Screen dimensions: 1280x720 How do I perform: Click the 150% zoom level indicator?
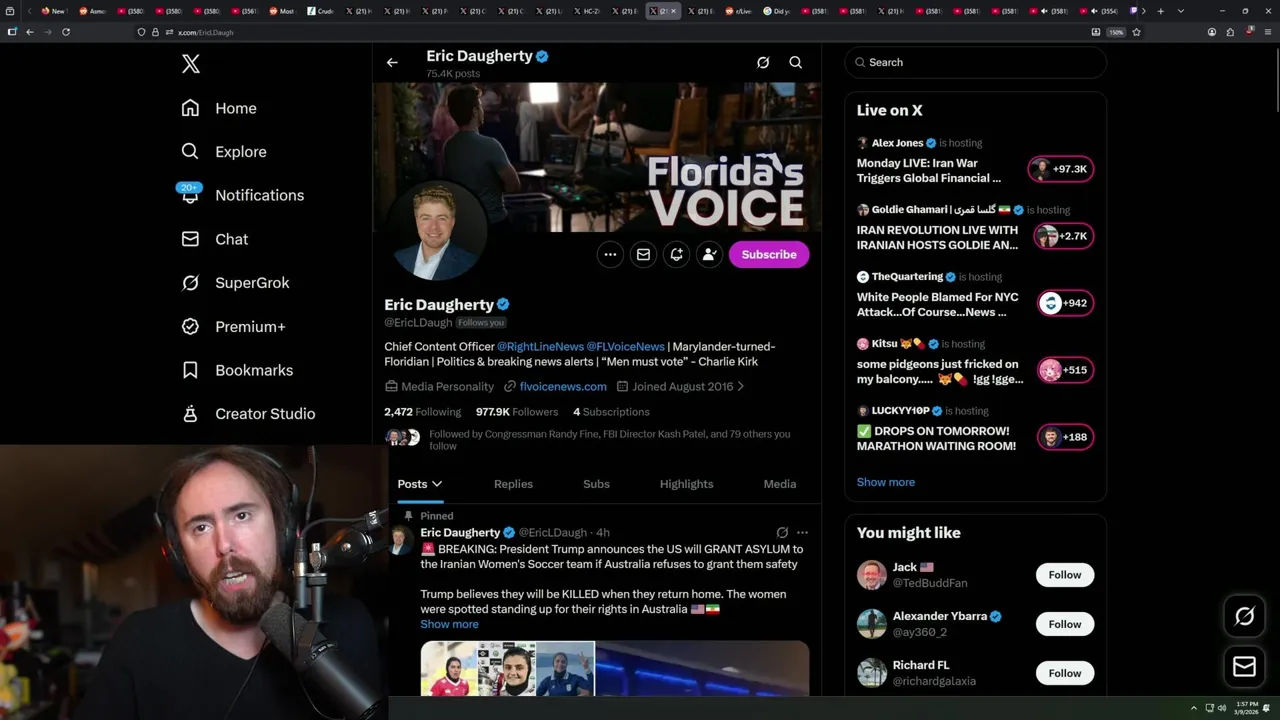(1116, 32)
